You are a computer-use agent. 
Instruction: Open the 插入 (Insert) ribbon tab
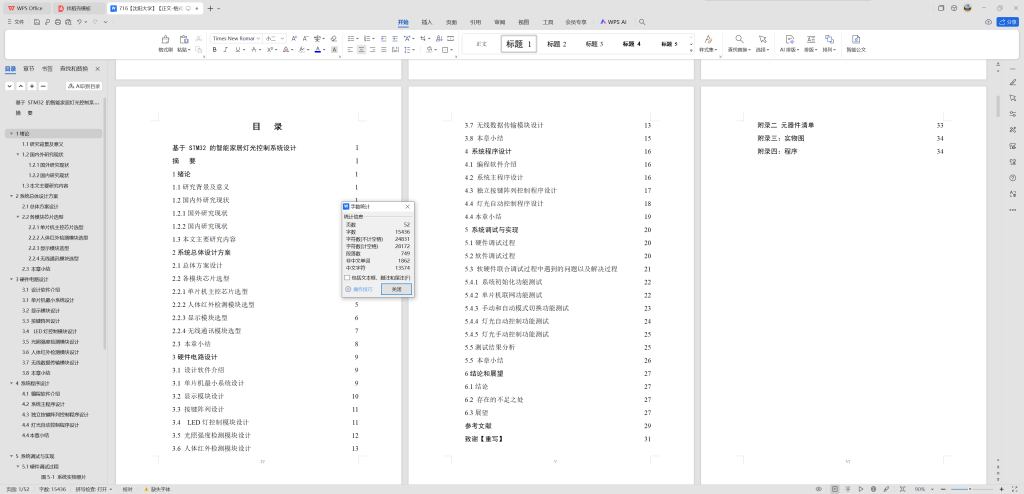coord(427,22)
